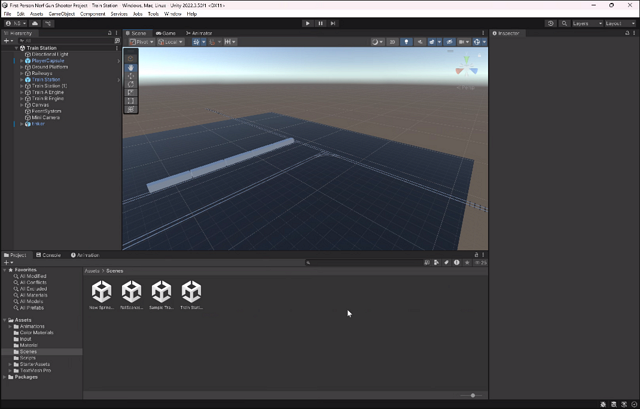The height and width of the screenshot is (409, 640).
Task: Click the Step frame button
Action: point(333,23)
